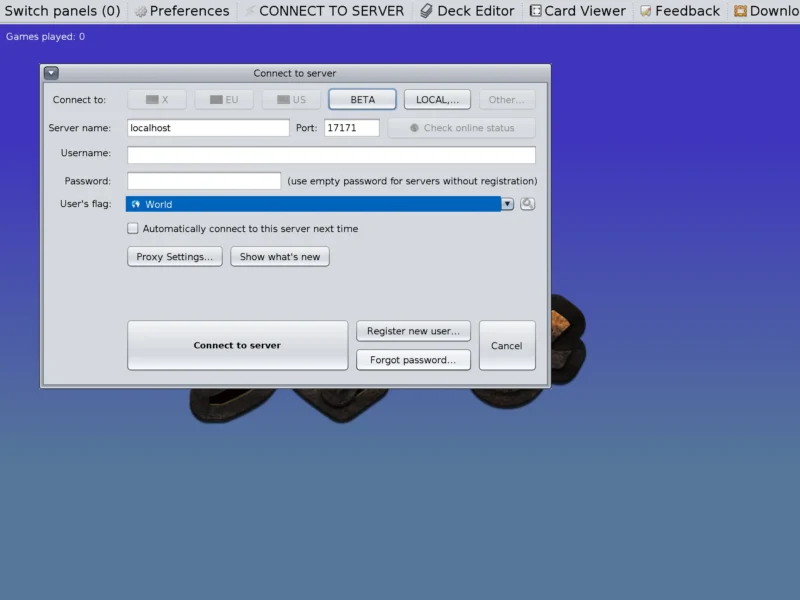The height and width of the screenshot is (600, 800).
Task: Choose the BETA server preset
Action: coord(362,99)
